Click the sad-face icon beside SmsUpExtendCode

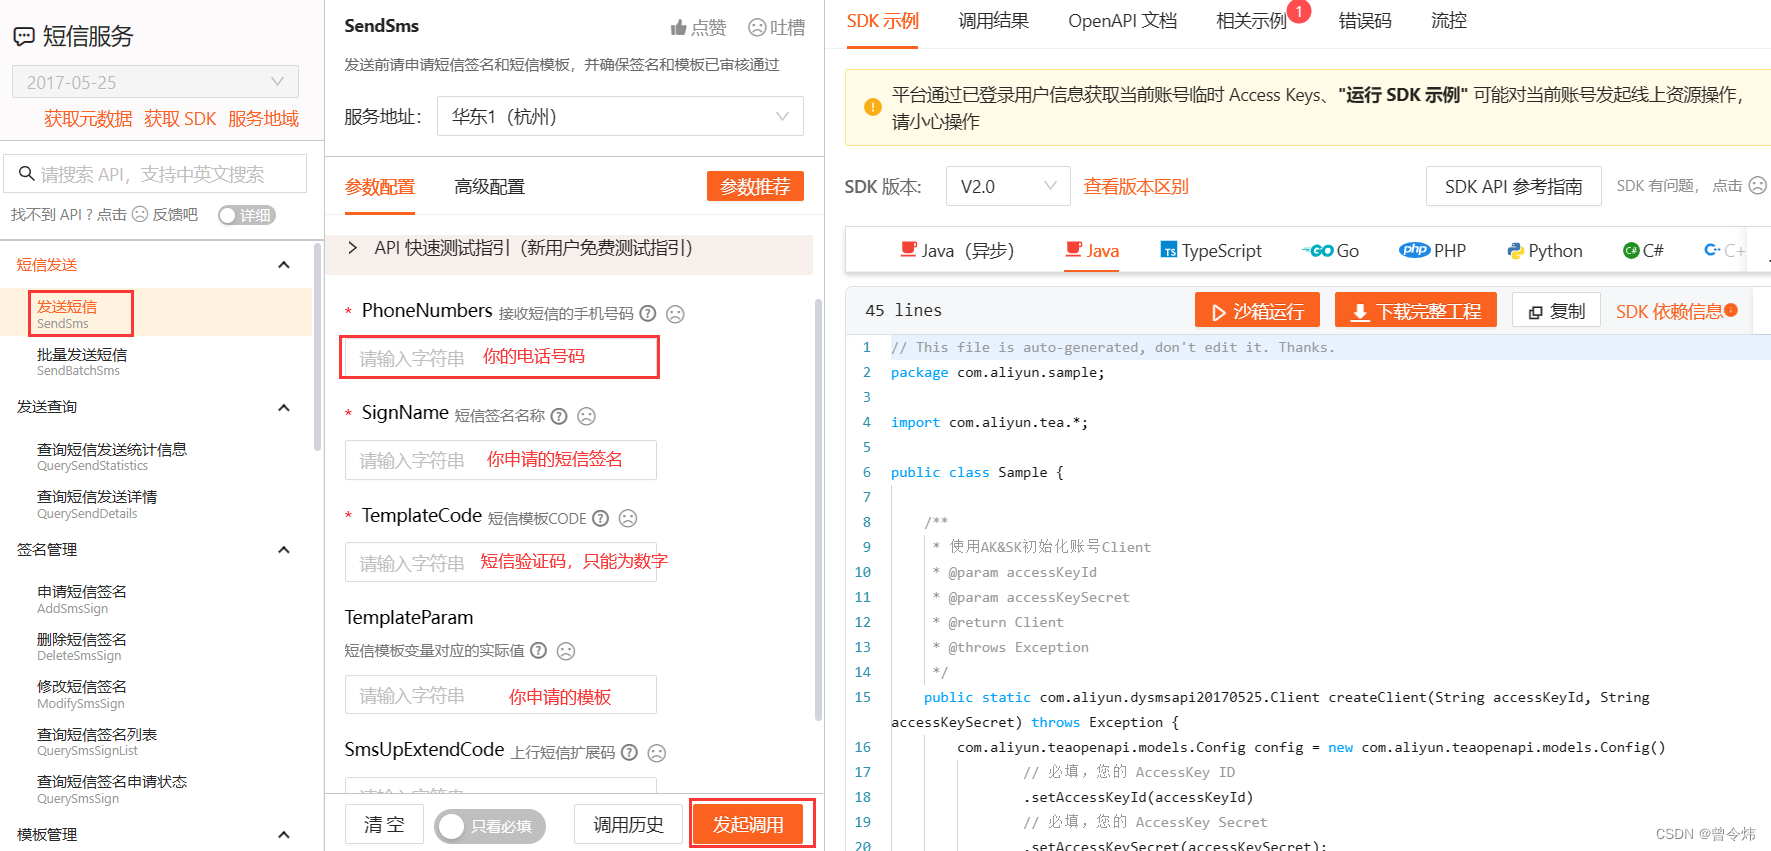point(657,753)
